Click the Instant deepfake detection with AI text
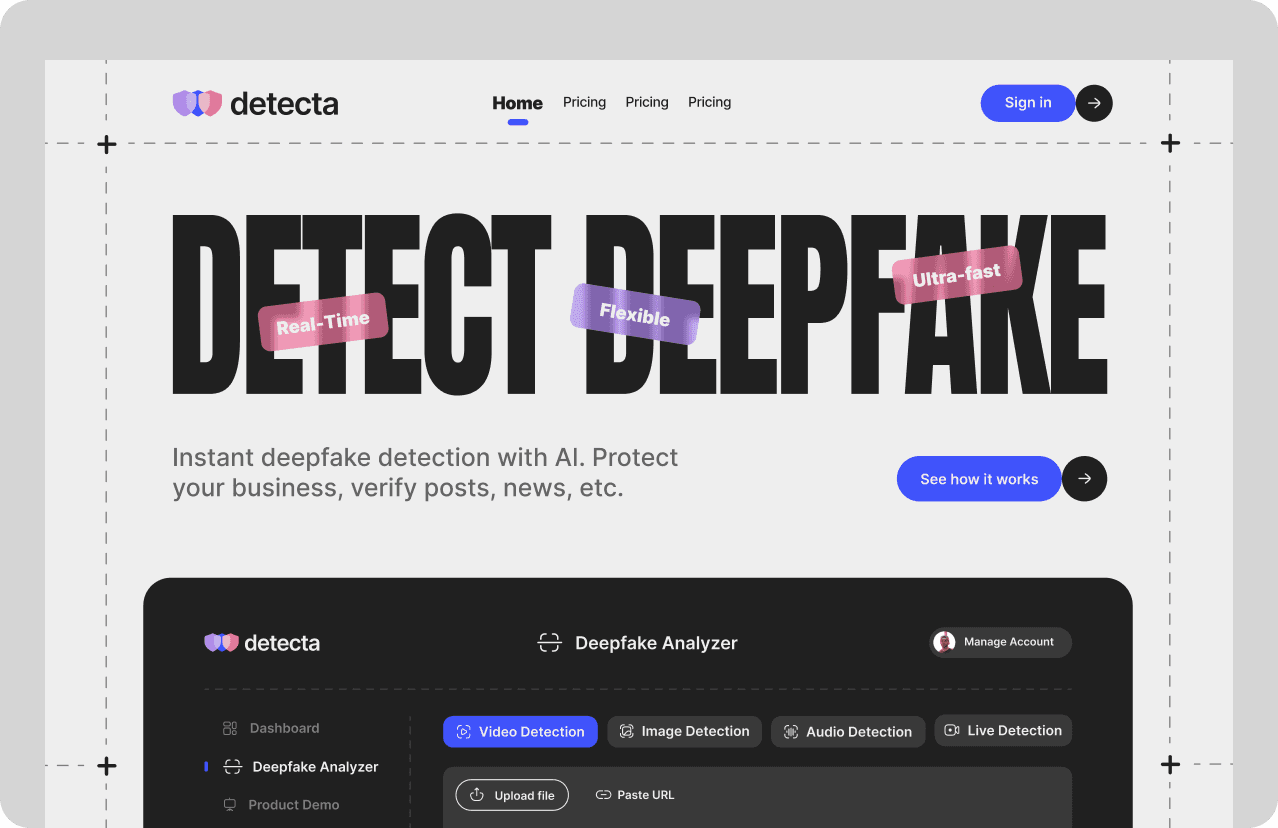This screenshot has width=1278, height=828. (425, 472)
